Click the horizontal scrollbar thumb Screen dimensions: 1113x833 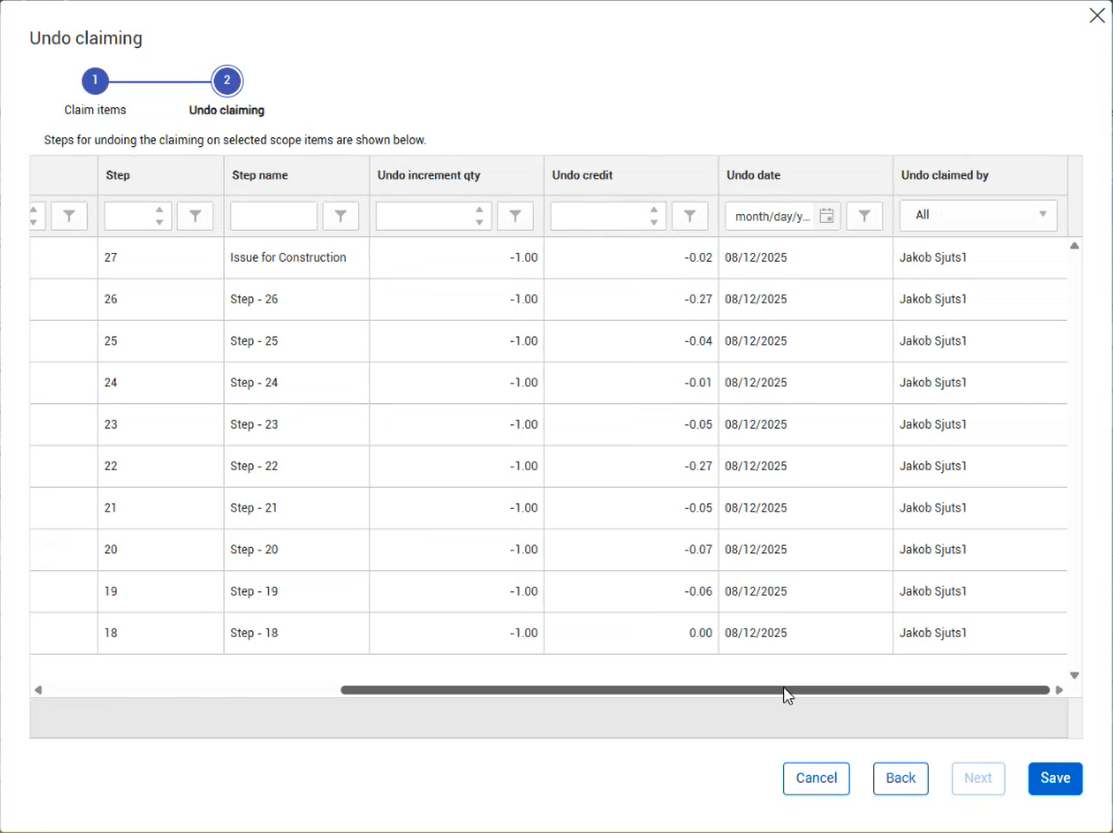[694, 690]
